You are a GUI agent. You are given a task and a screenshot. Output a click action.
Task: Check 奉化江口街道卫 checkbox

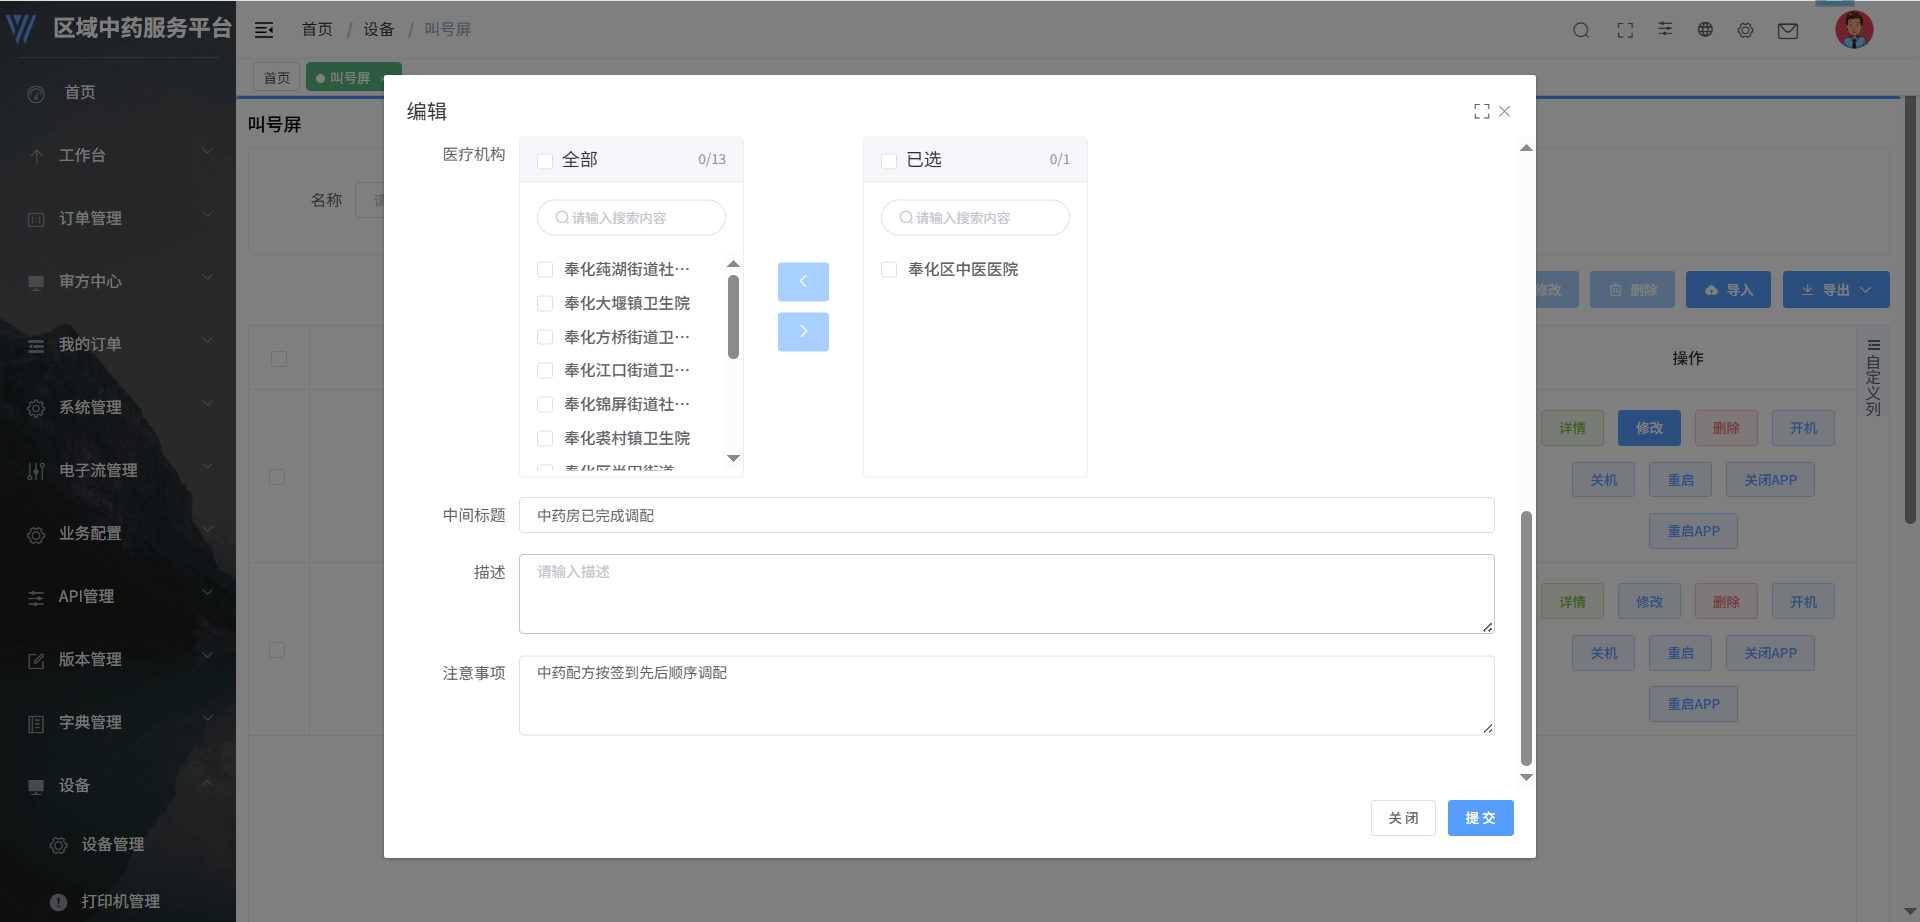[545, 370]
